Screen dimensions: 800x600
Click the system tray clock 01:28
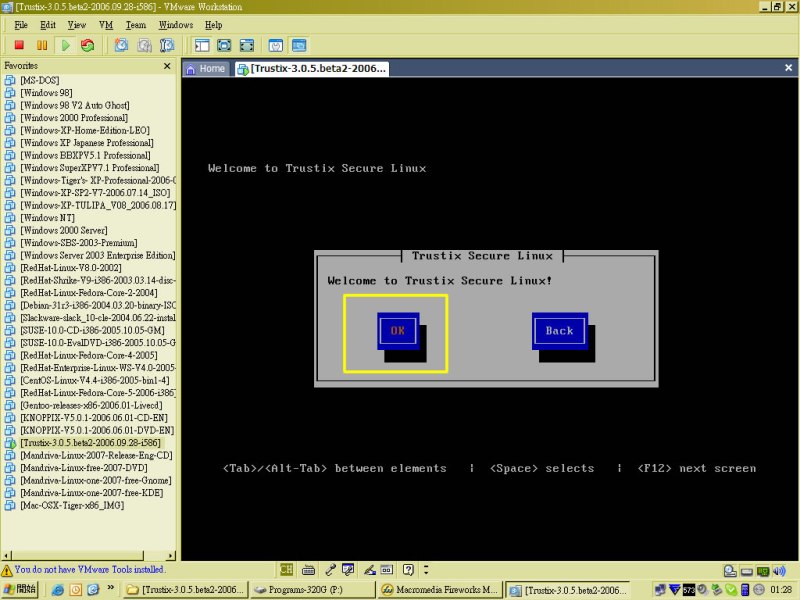tap(781, 590)
